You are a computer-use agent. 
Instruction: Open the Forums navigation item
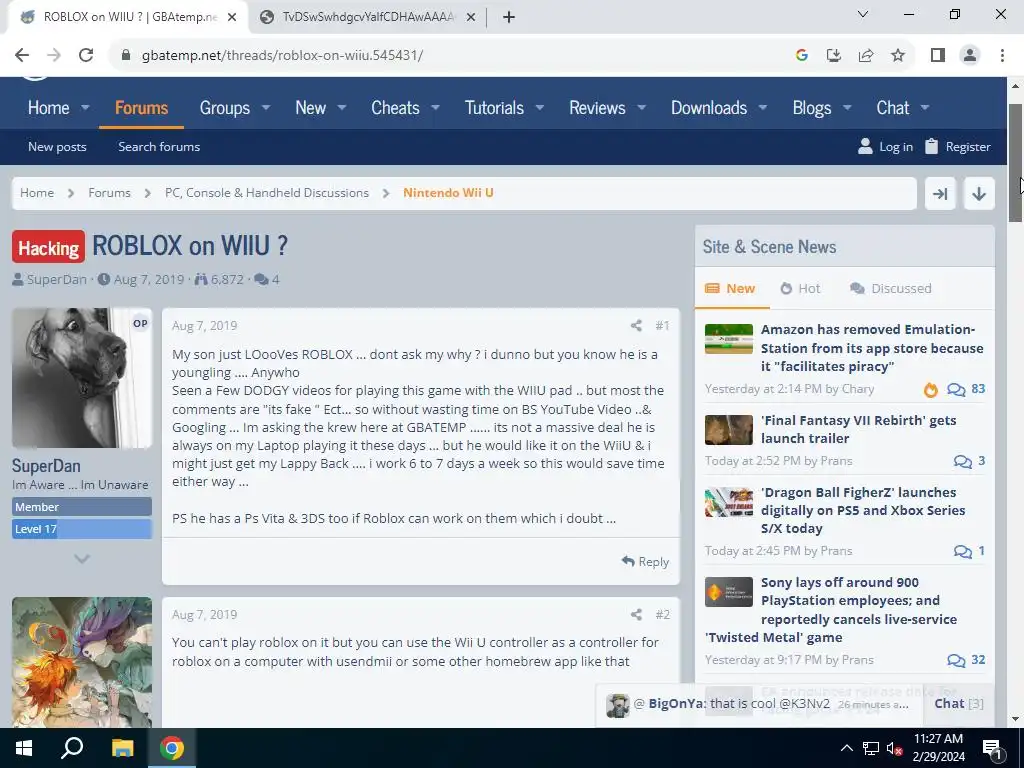[142, 108]
